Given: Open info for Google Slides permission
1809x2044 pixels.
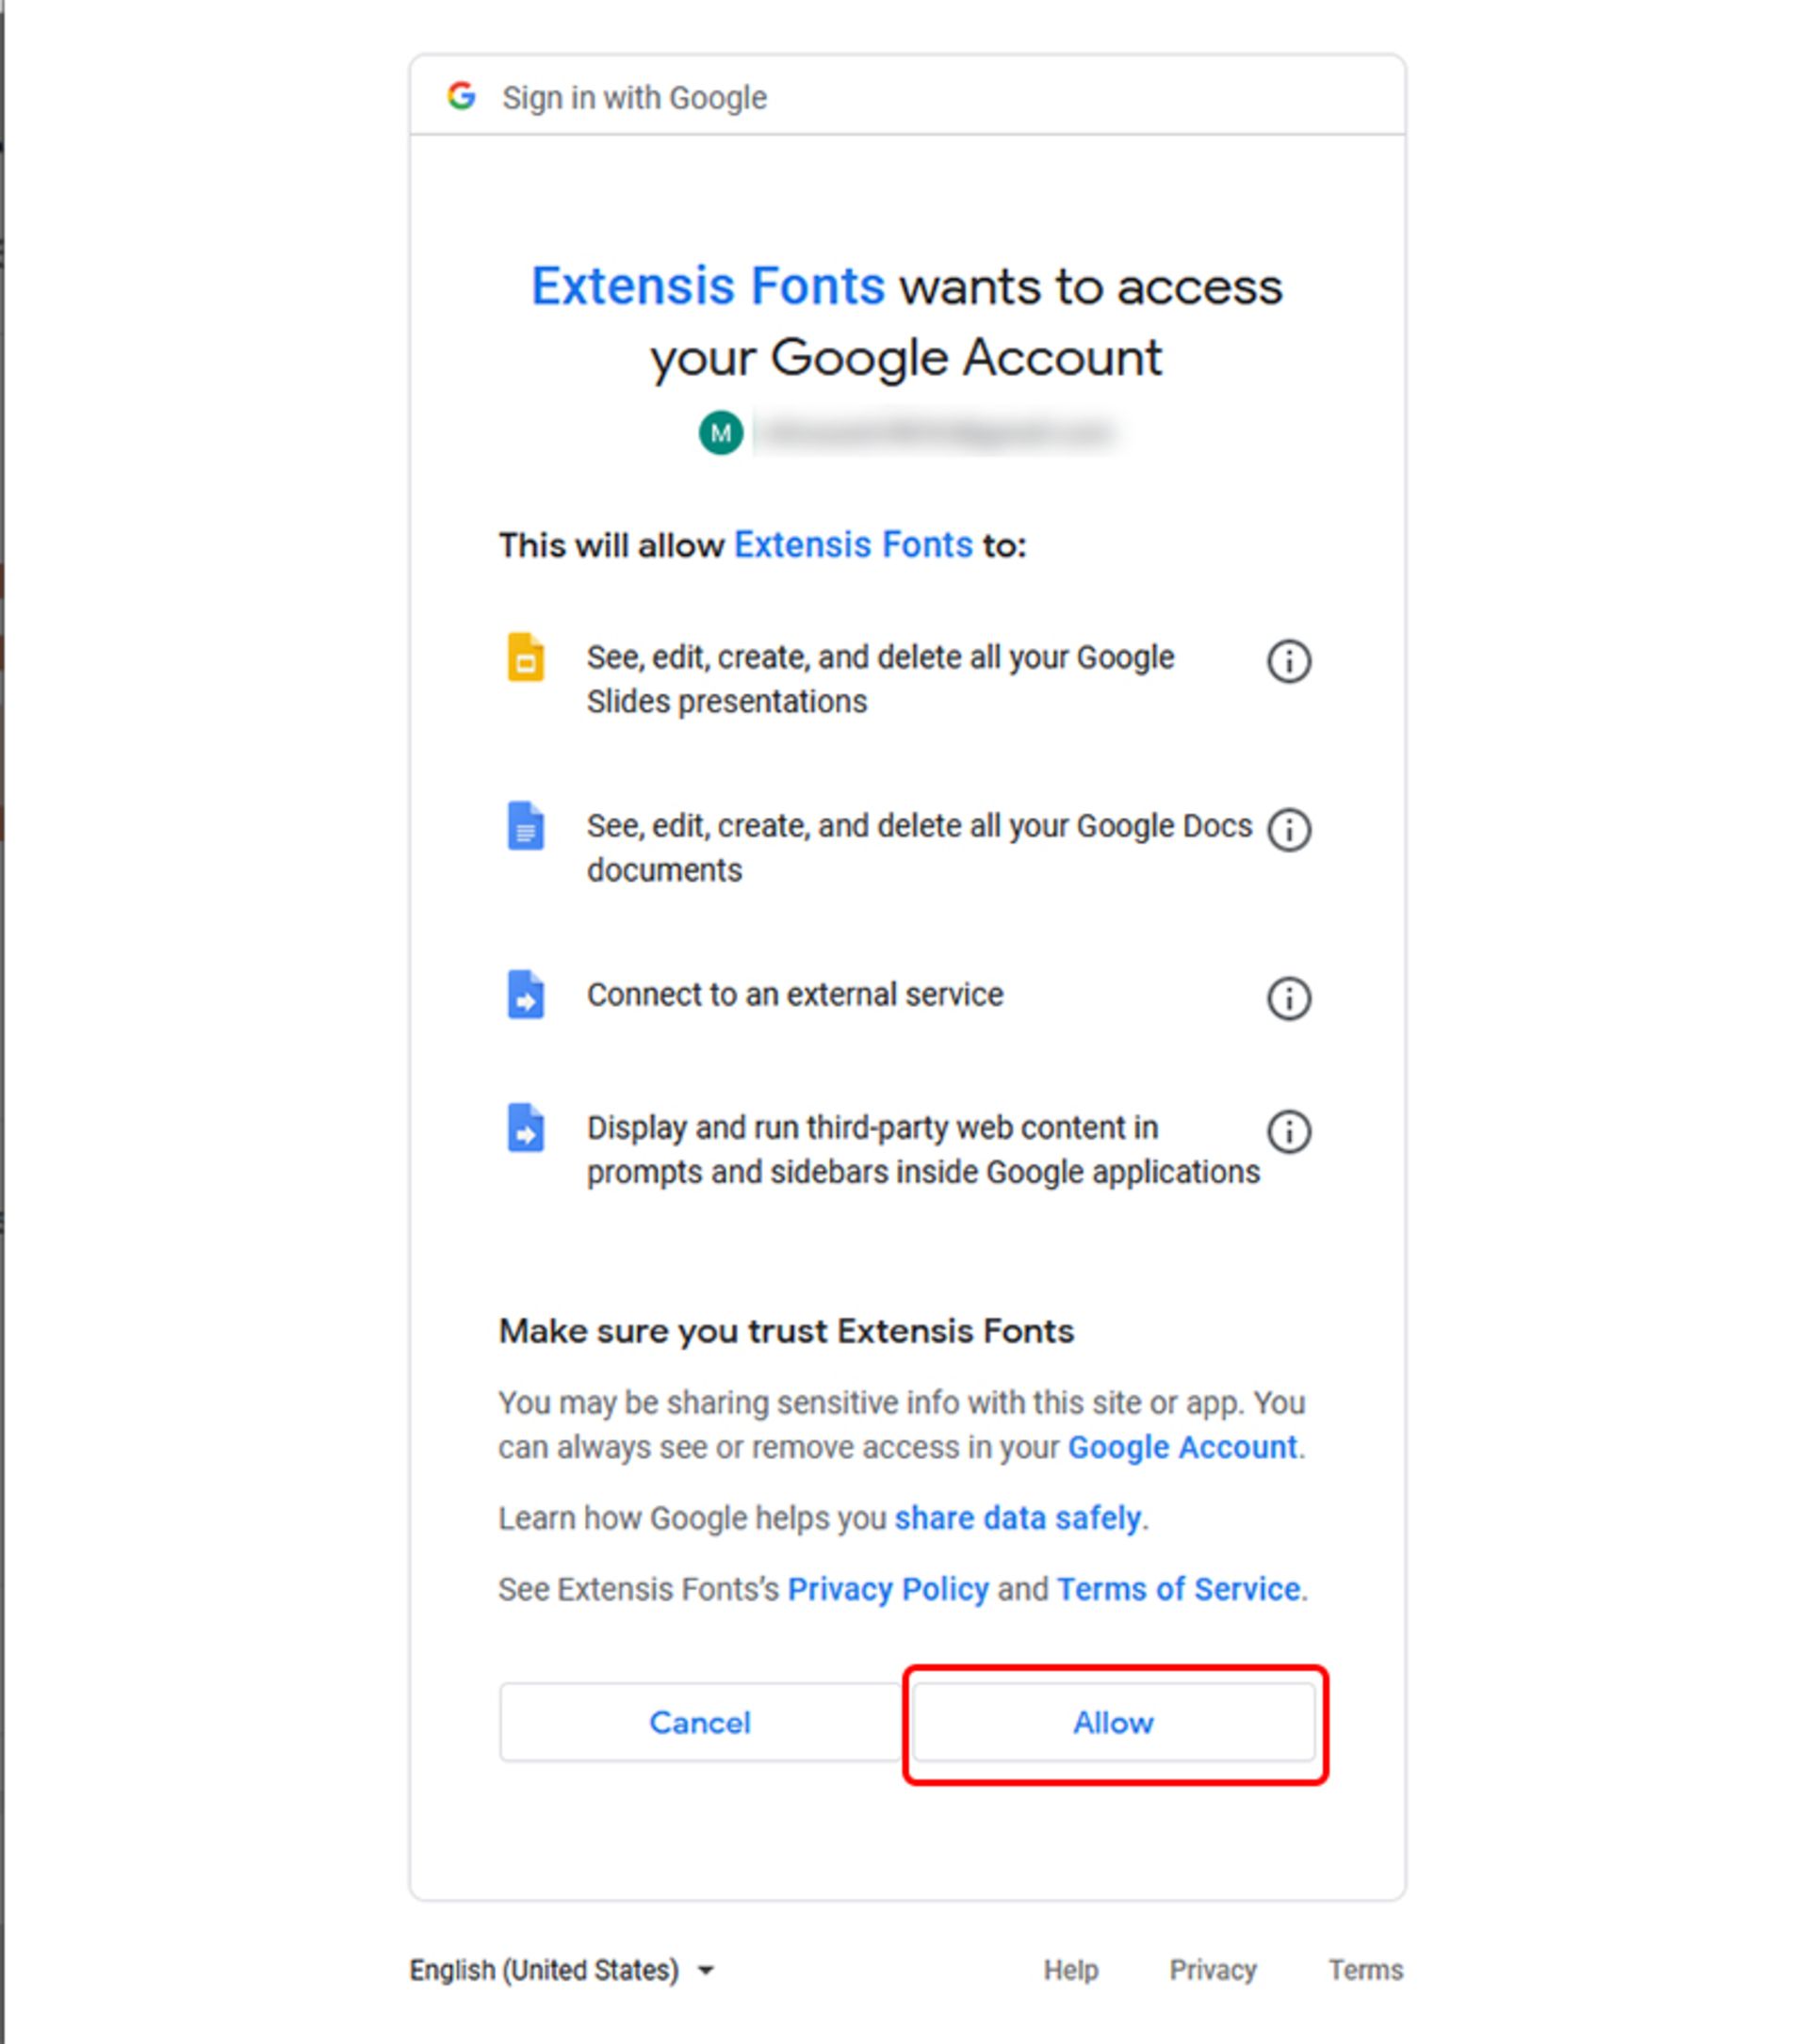Looking at the screenshot, I should point(1288,661).
